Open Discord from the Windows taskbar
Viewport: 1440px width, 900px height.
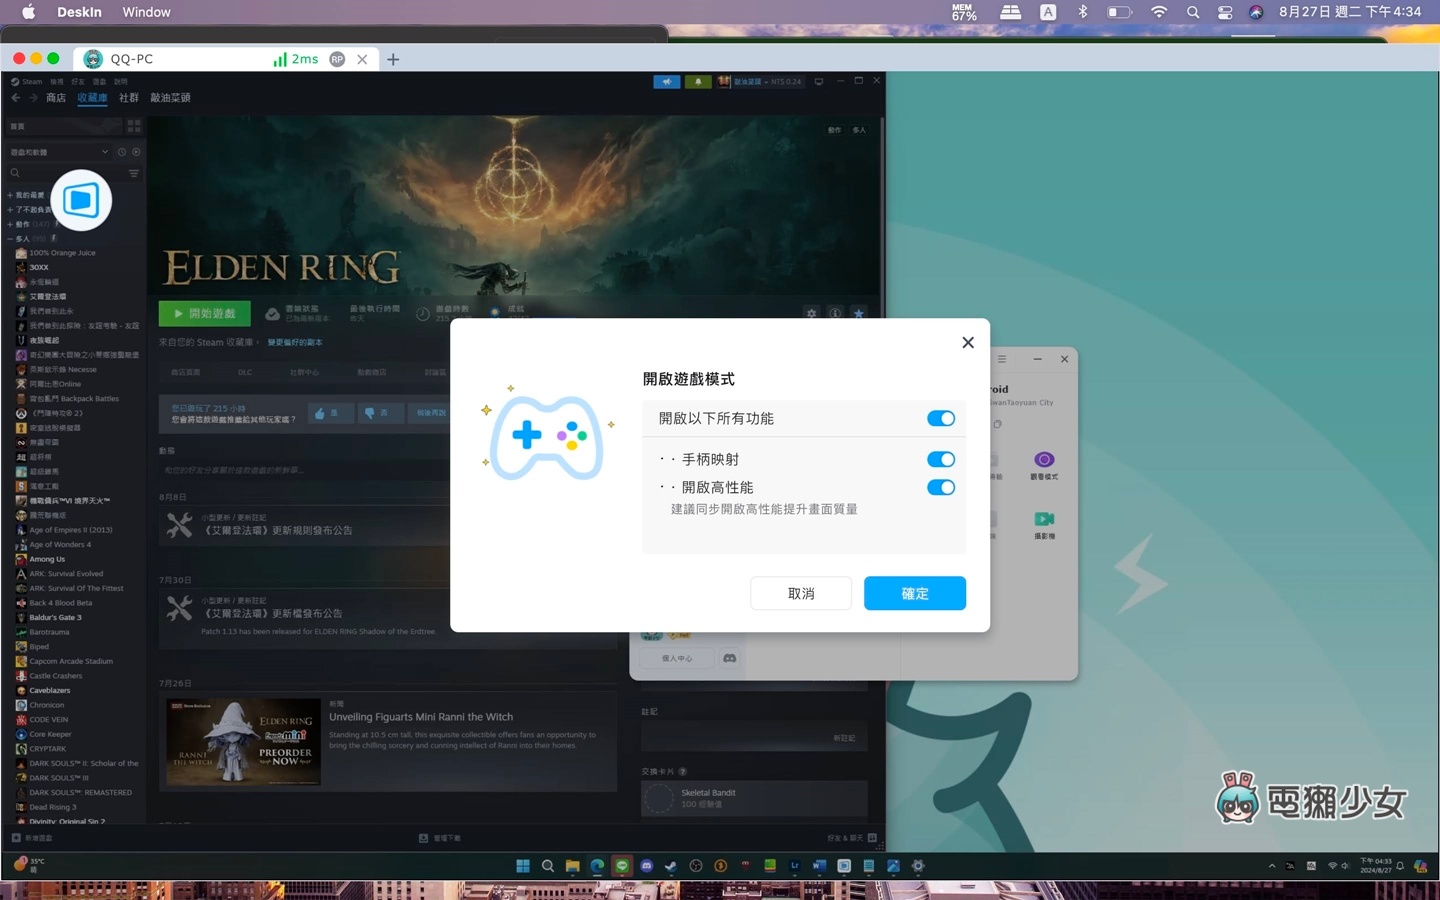pos(647,866)
